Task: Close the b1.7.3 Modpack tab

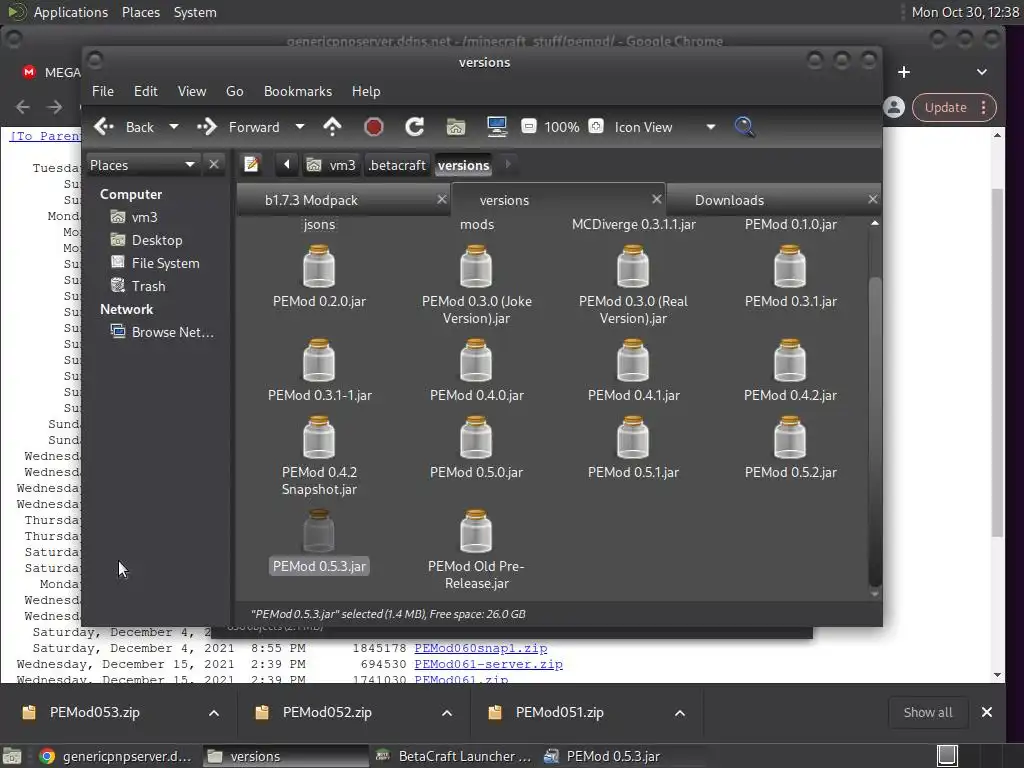Action: pos(442,199)
